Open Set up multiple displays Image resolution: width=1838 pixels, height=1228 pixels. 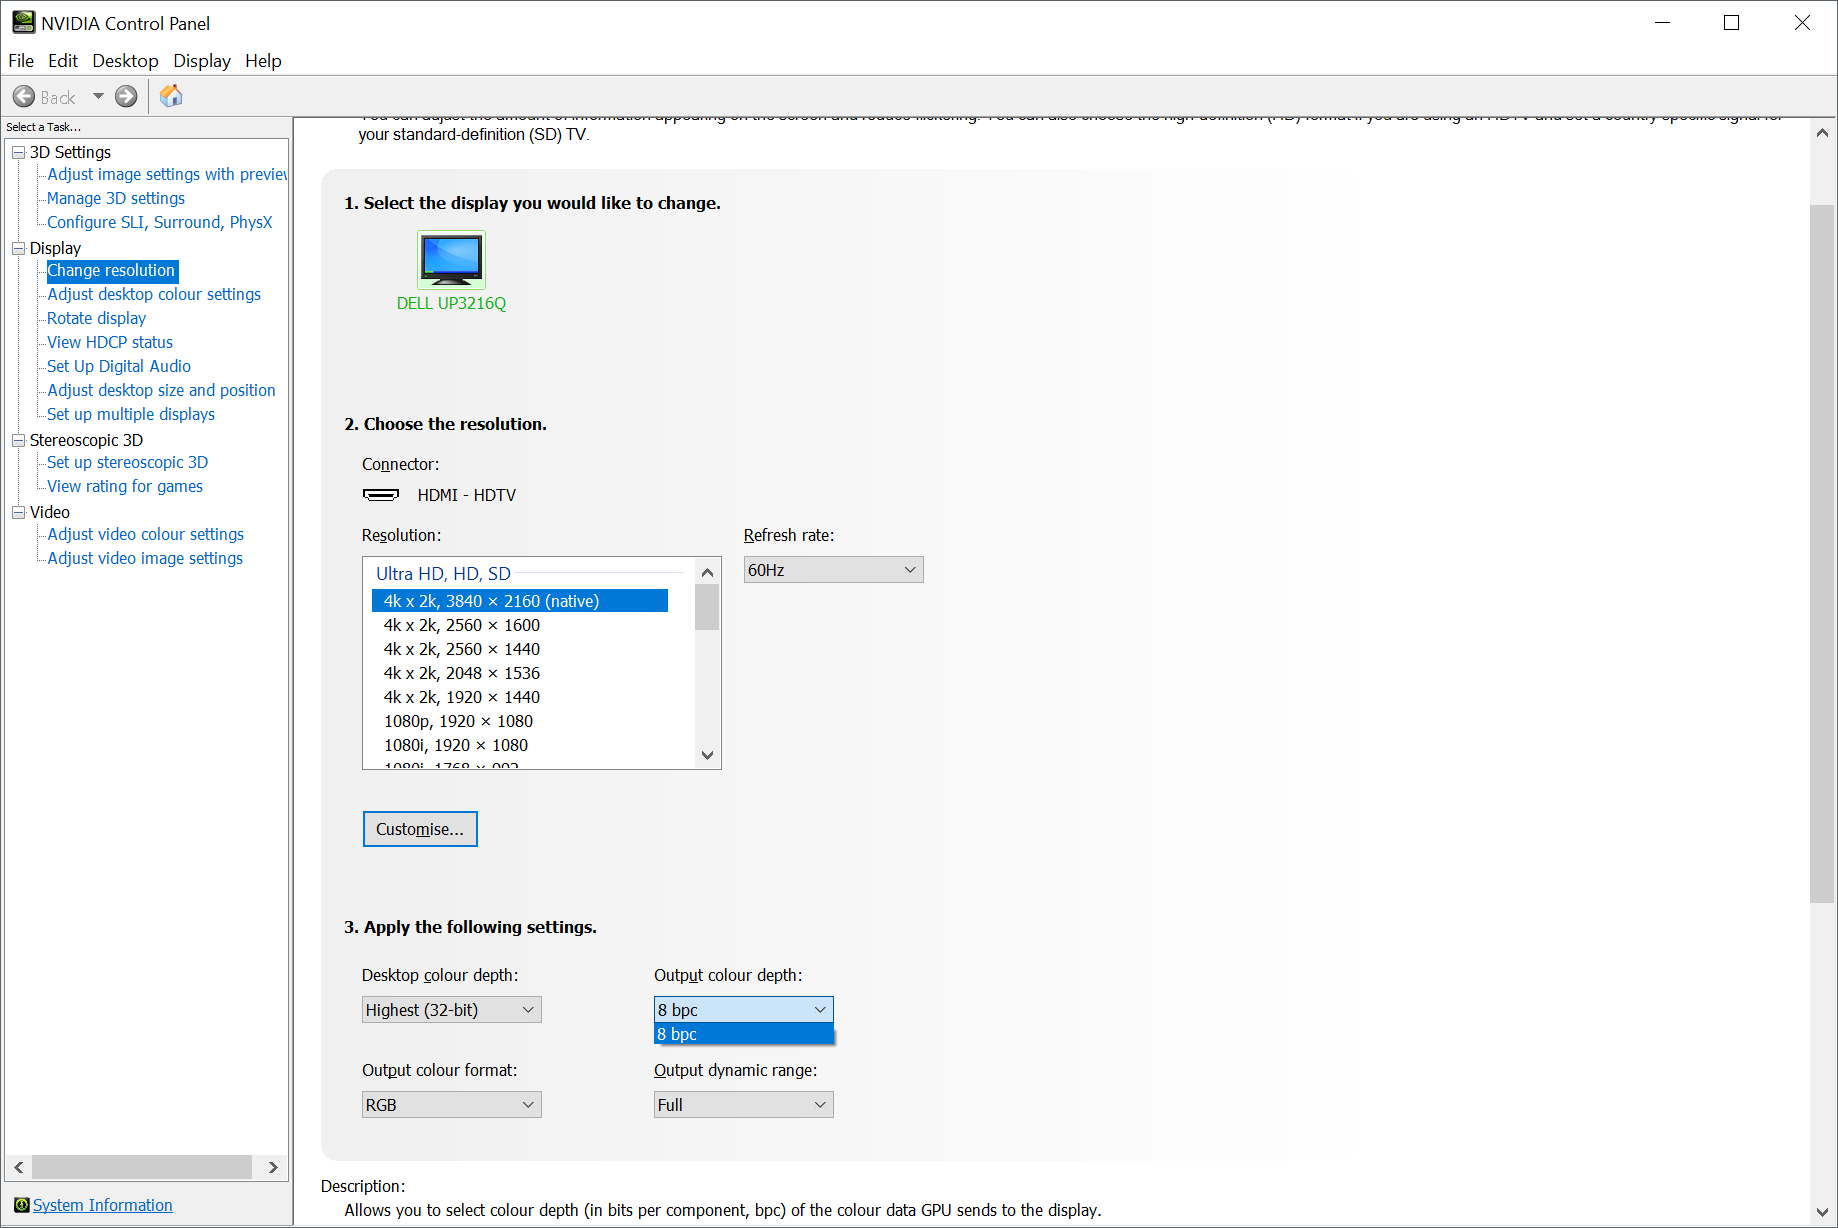pyautogui.click(x=131, y=414)
